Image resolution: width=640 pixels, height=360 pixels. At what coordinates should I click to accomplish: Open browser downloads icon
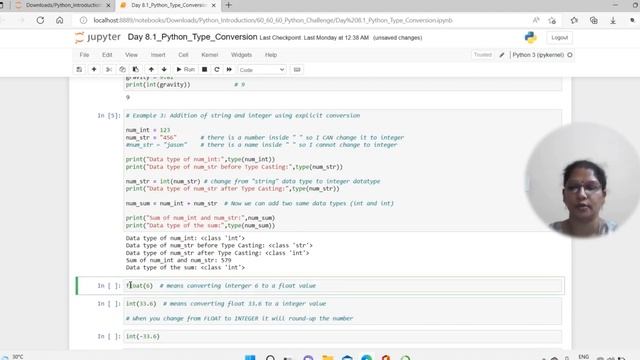tap(613, 20)
